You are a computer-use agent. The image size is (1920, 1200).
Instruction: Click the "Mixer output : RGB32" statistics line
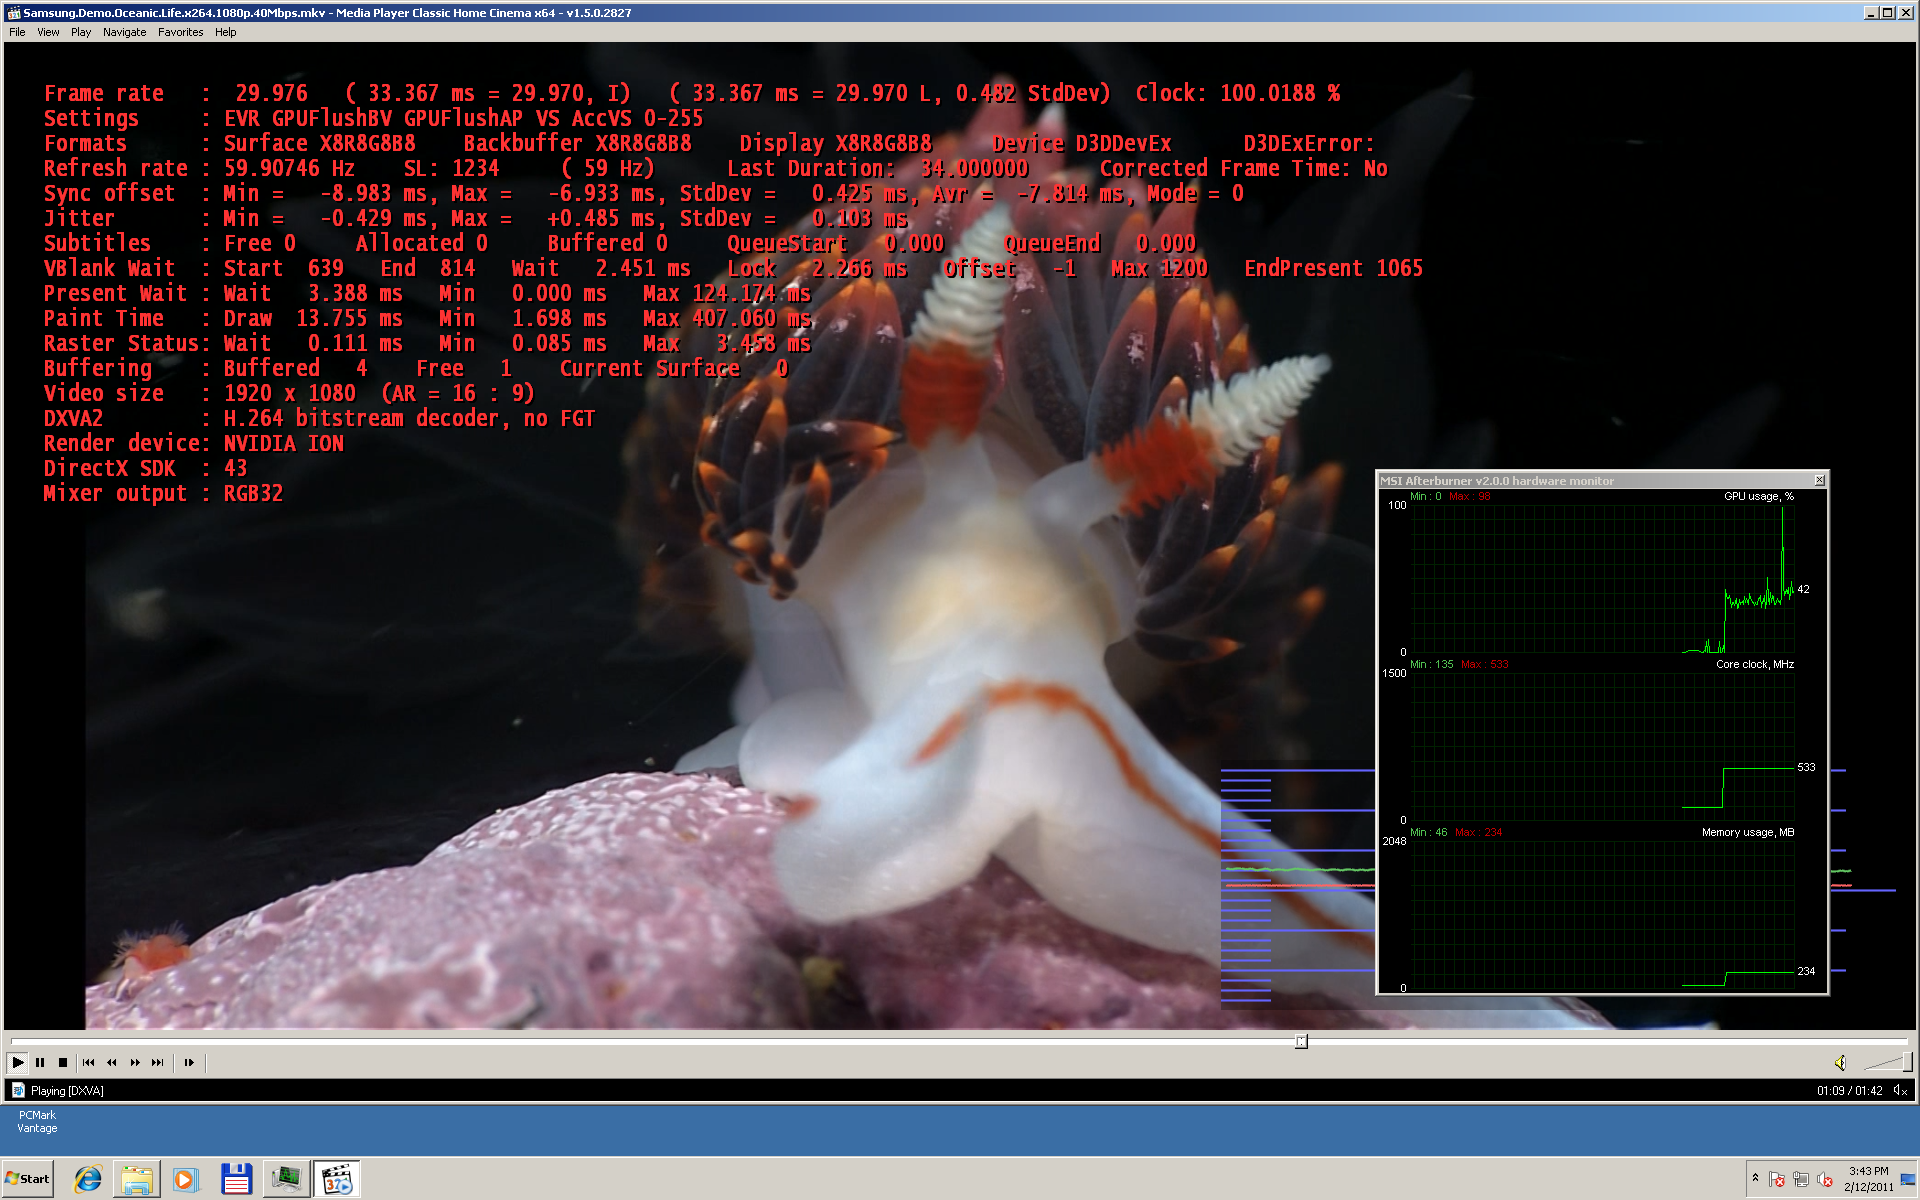pos(163,493)
